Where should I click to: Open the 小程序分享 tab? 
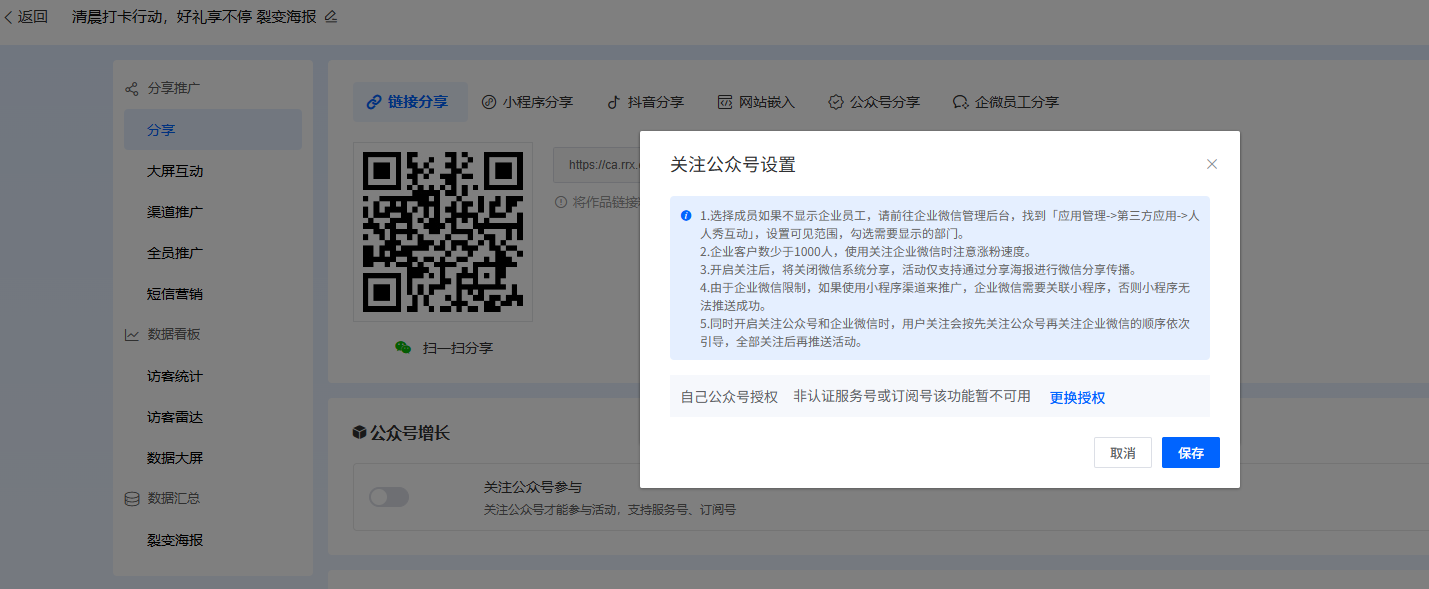[x=527, y=102]
